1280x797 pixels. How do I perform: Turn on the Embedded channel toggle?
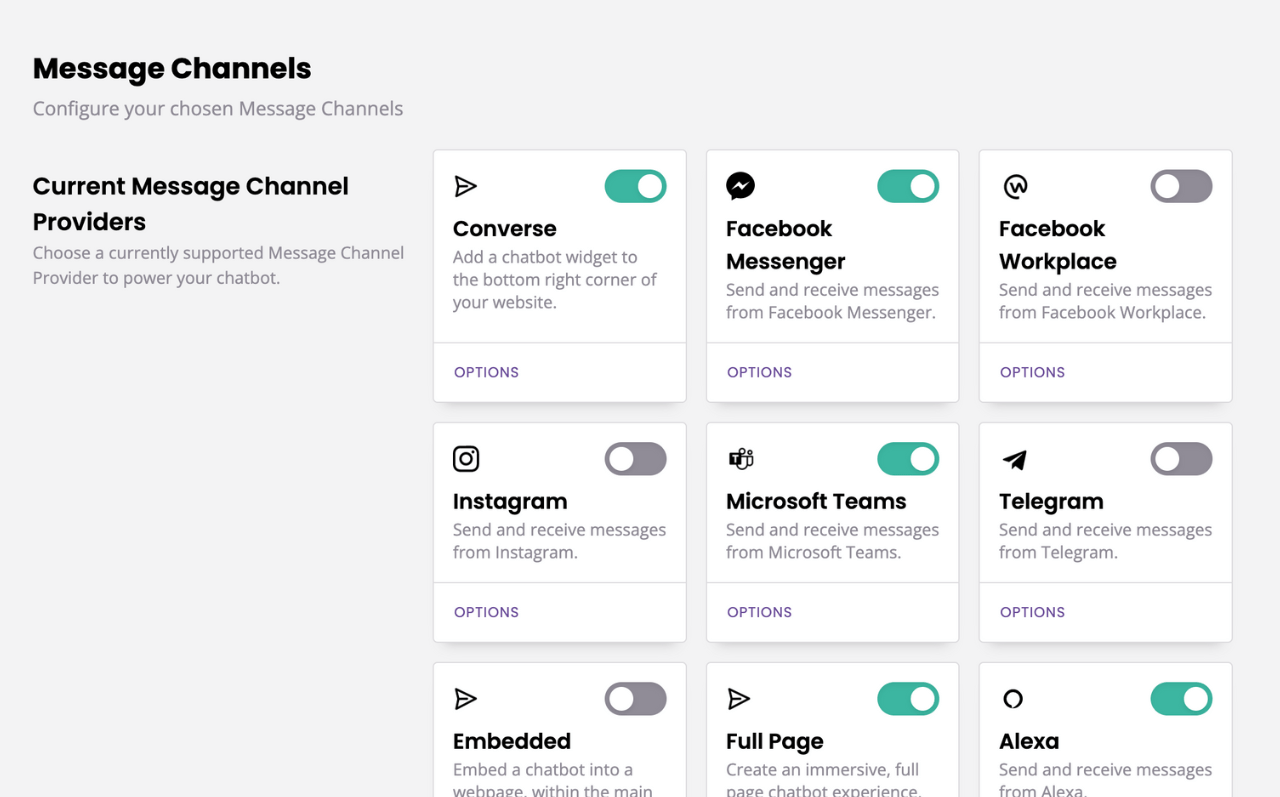(635, 698)
